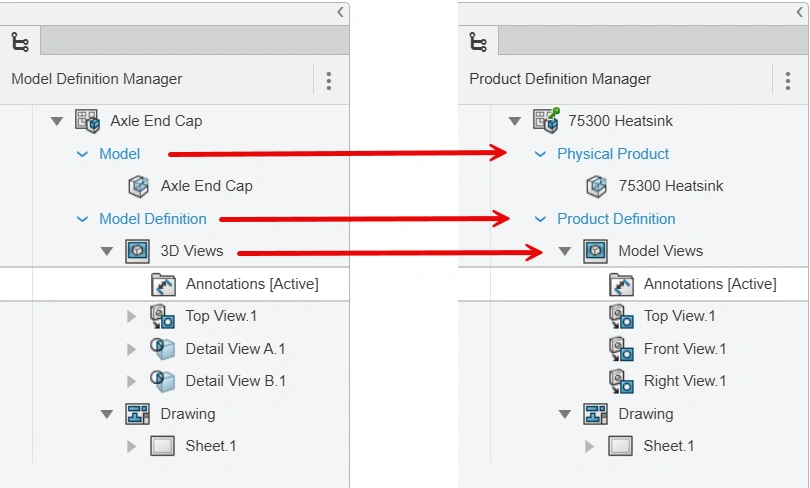Expand Sheet.1 under the Heatsink Drawing

pyautogui.click(x=589, y=446)
